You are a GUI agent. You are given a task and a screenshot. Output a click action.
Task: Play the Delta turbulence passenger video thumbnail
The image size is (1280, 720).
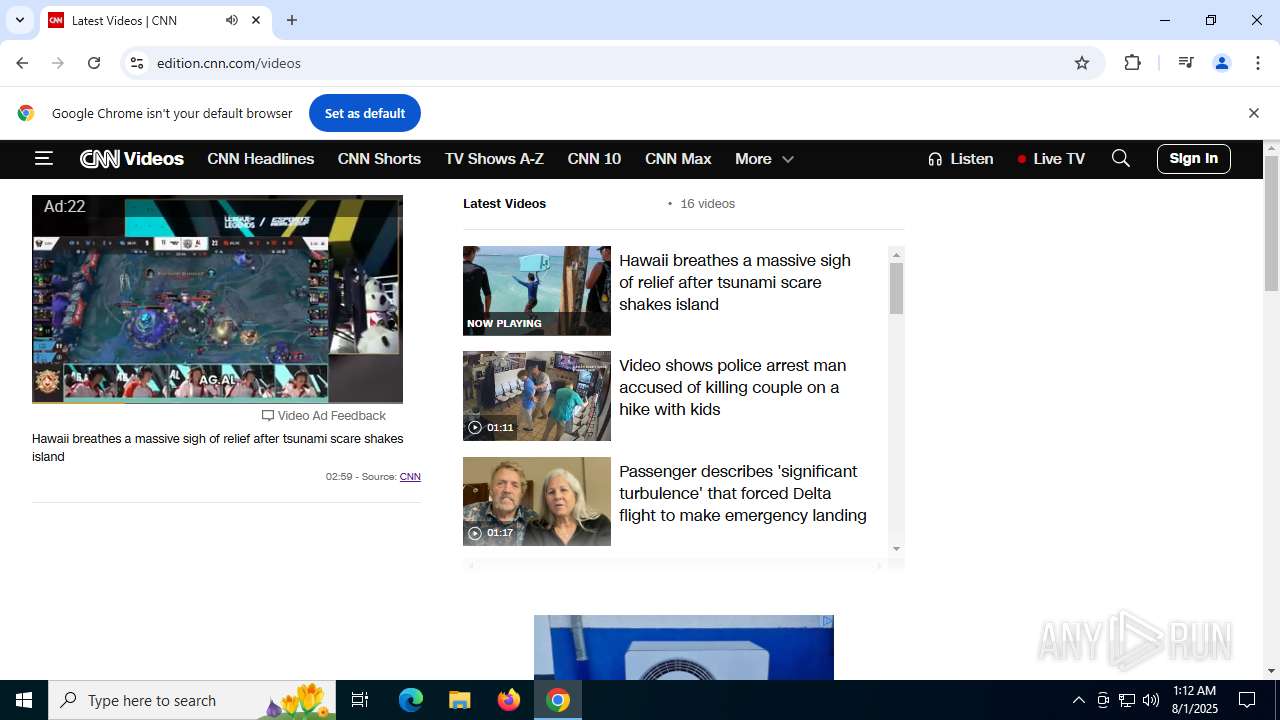coord(537,501)
